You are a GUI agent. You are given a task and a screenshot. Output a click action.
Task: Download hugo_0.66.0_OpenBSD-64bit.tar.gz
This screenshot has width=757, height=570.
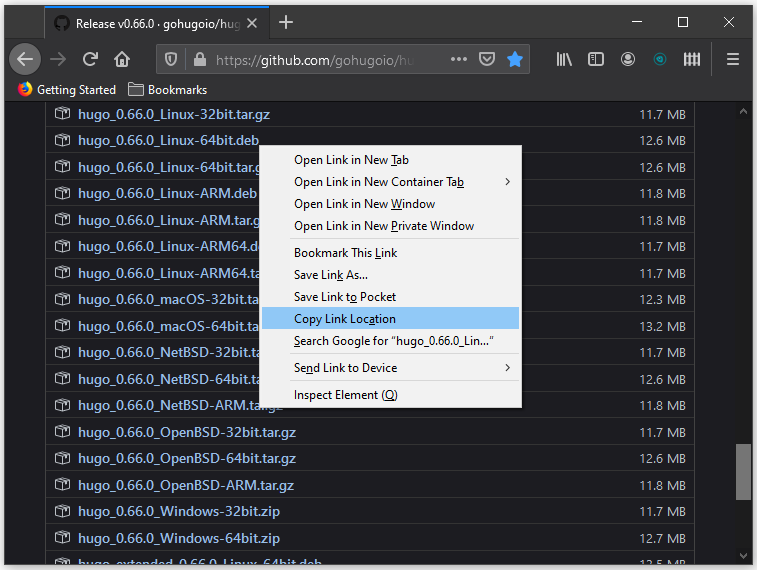pos(187,459)
